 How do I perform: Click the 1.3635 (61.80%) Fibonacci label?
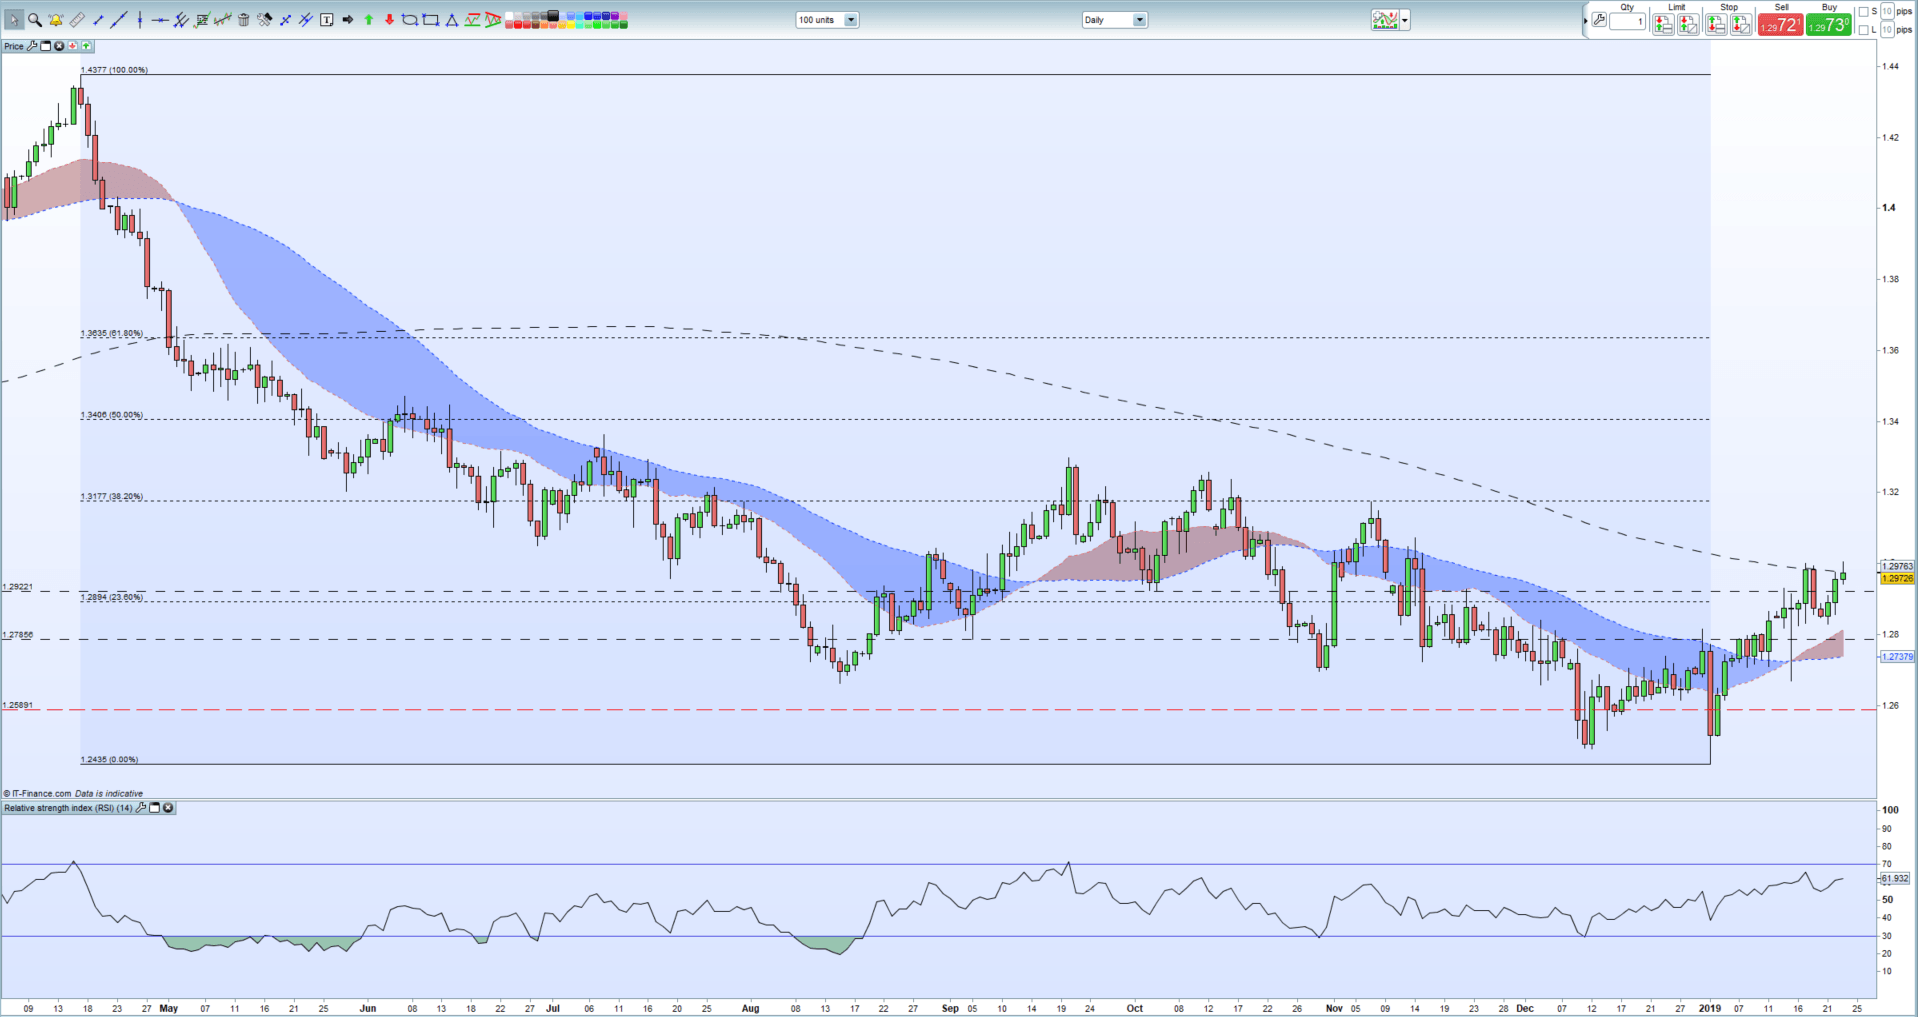coord(111,333)
